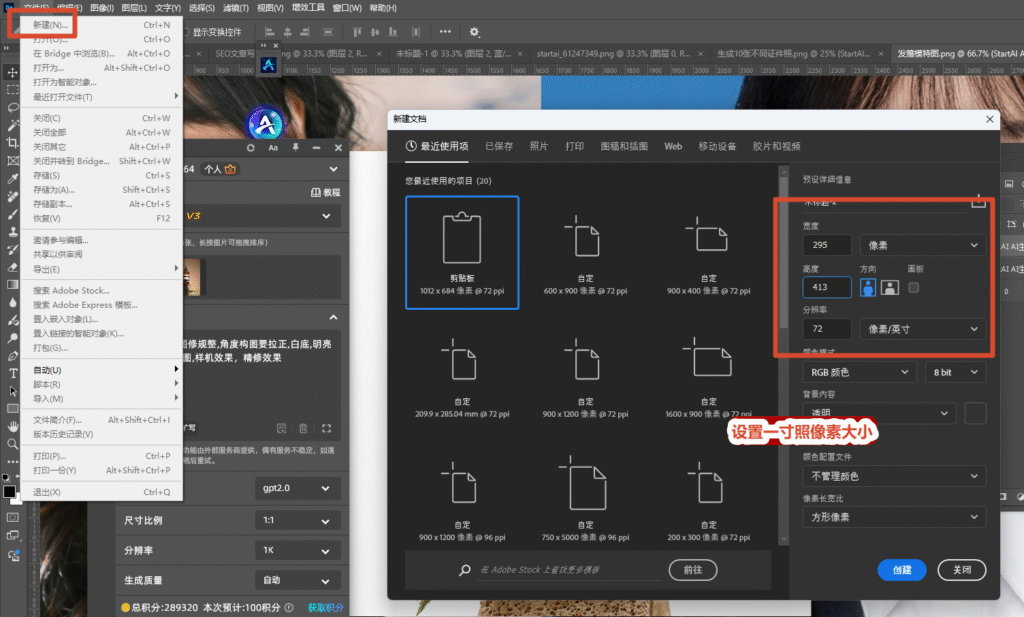Click the 宽度 295 input field

click(827, 245)
